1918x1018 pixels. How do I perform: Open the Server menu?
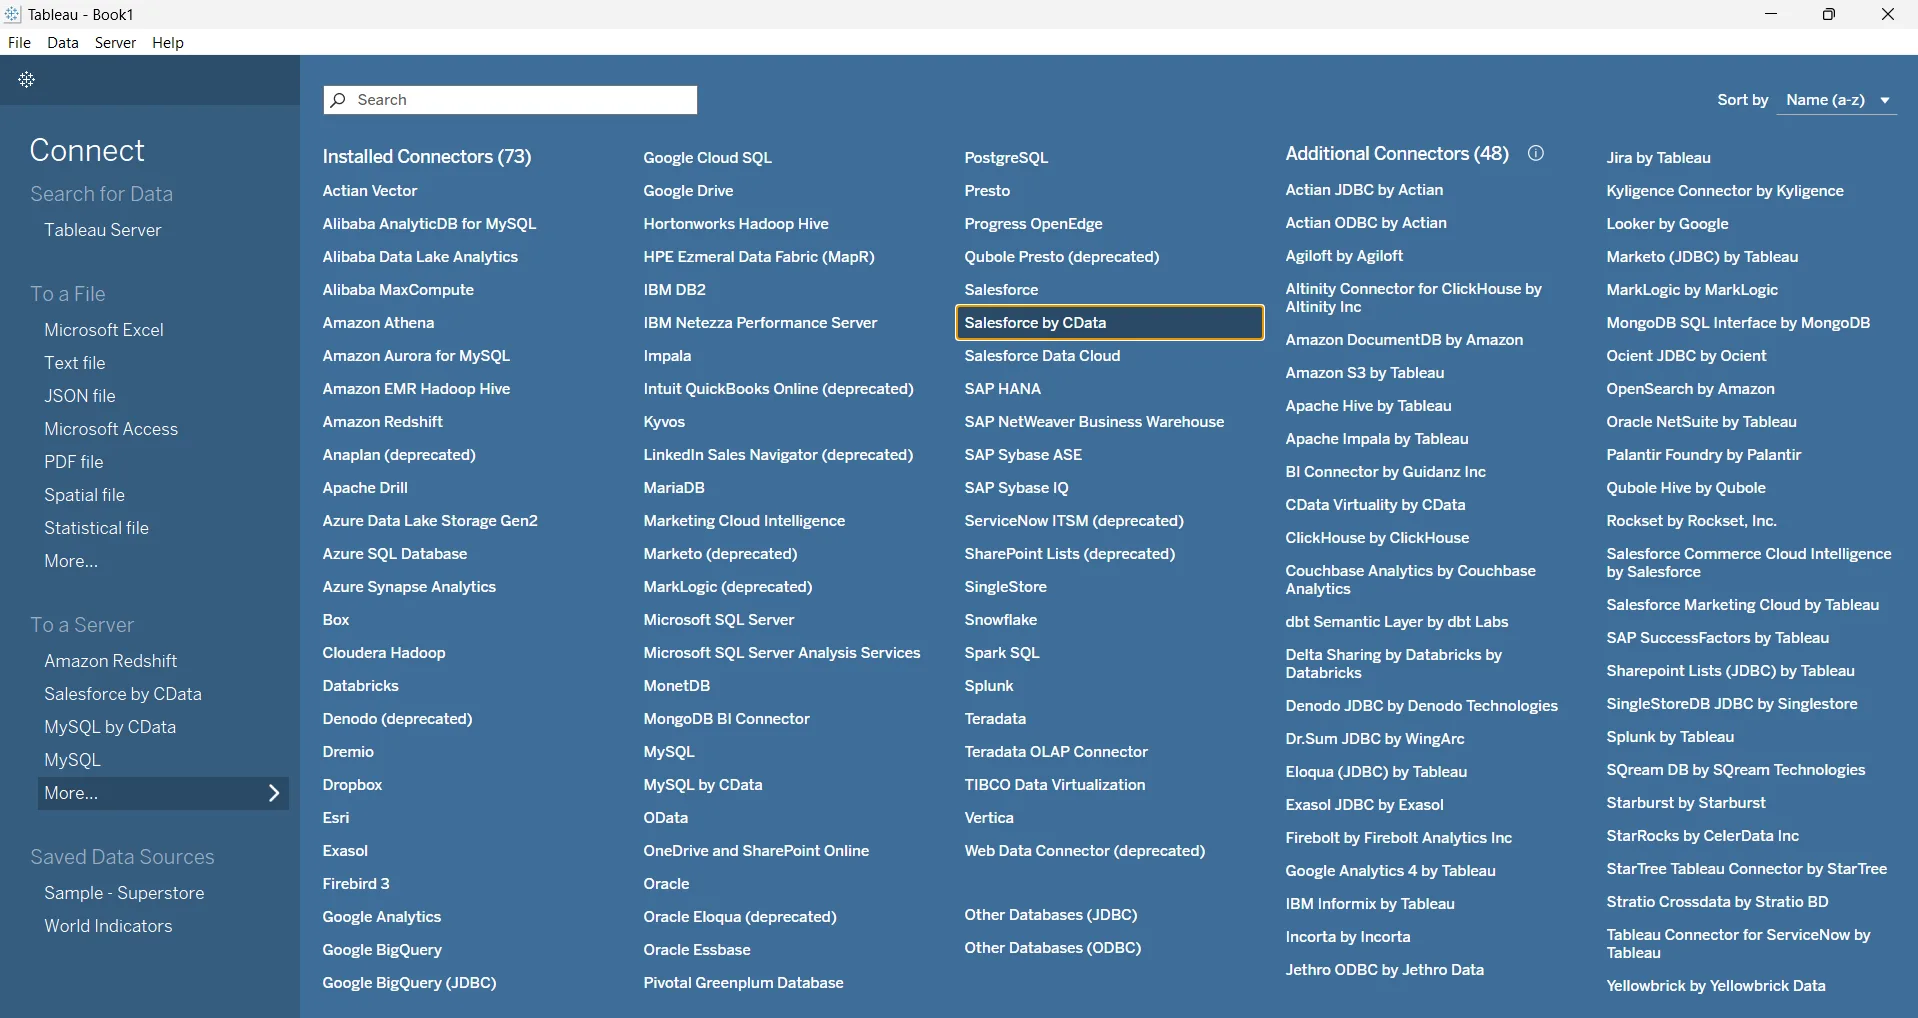tap(115, 43)
